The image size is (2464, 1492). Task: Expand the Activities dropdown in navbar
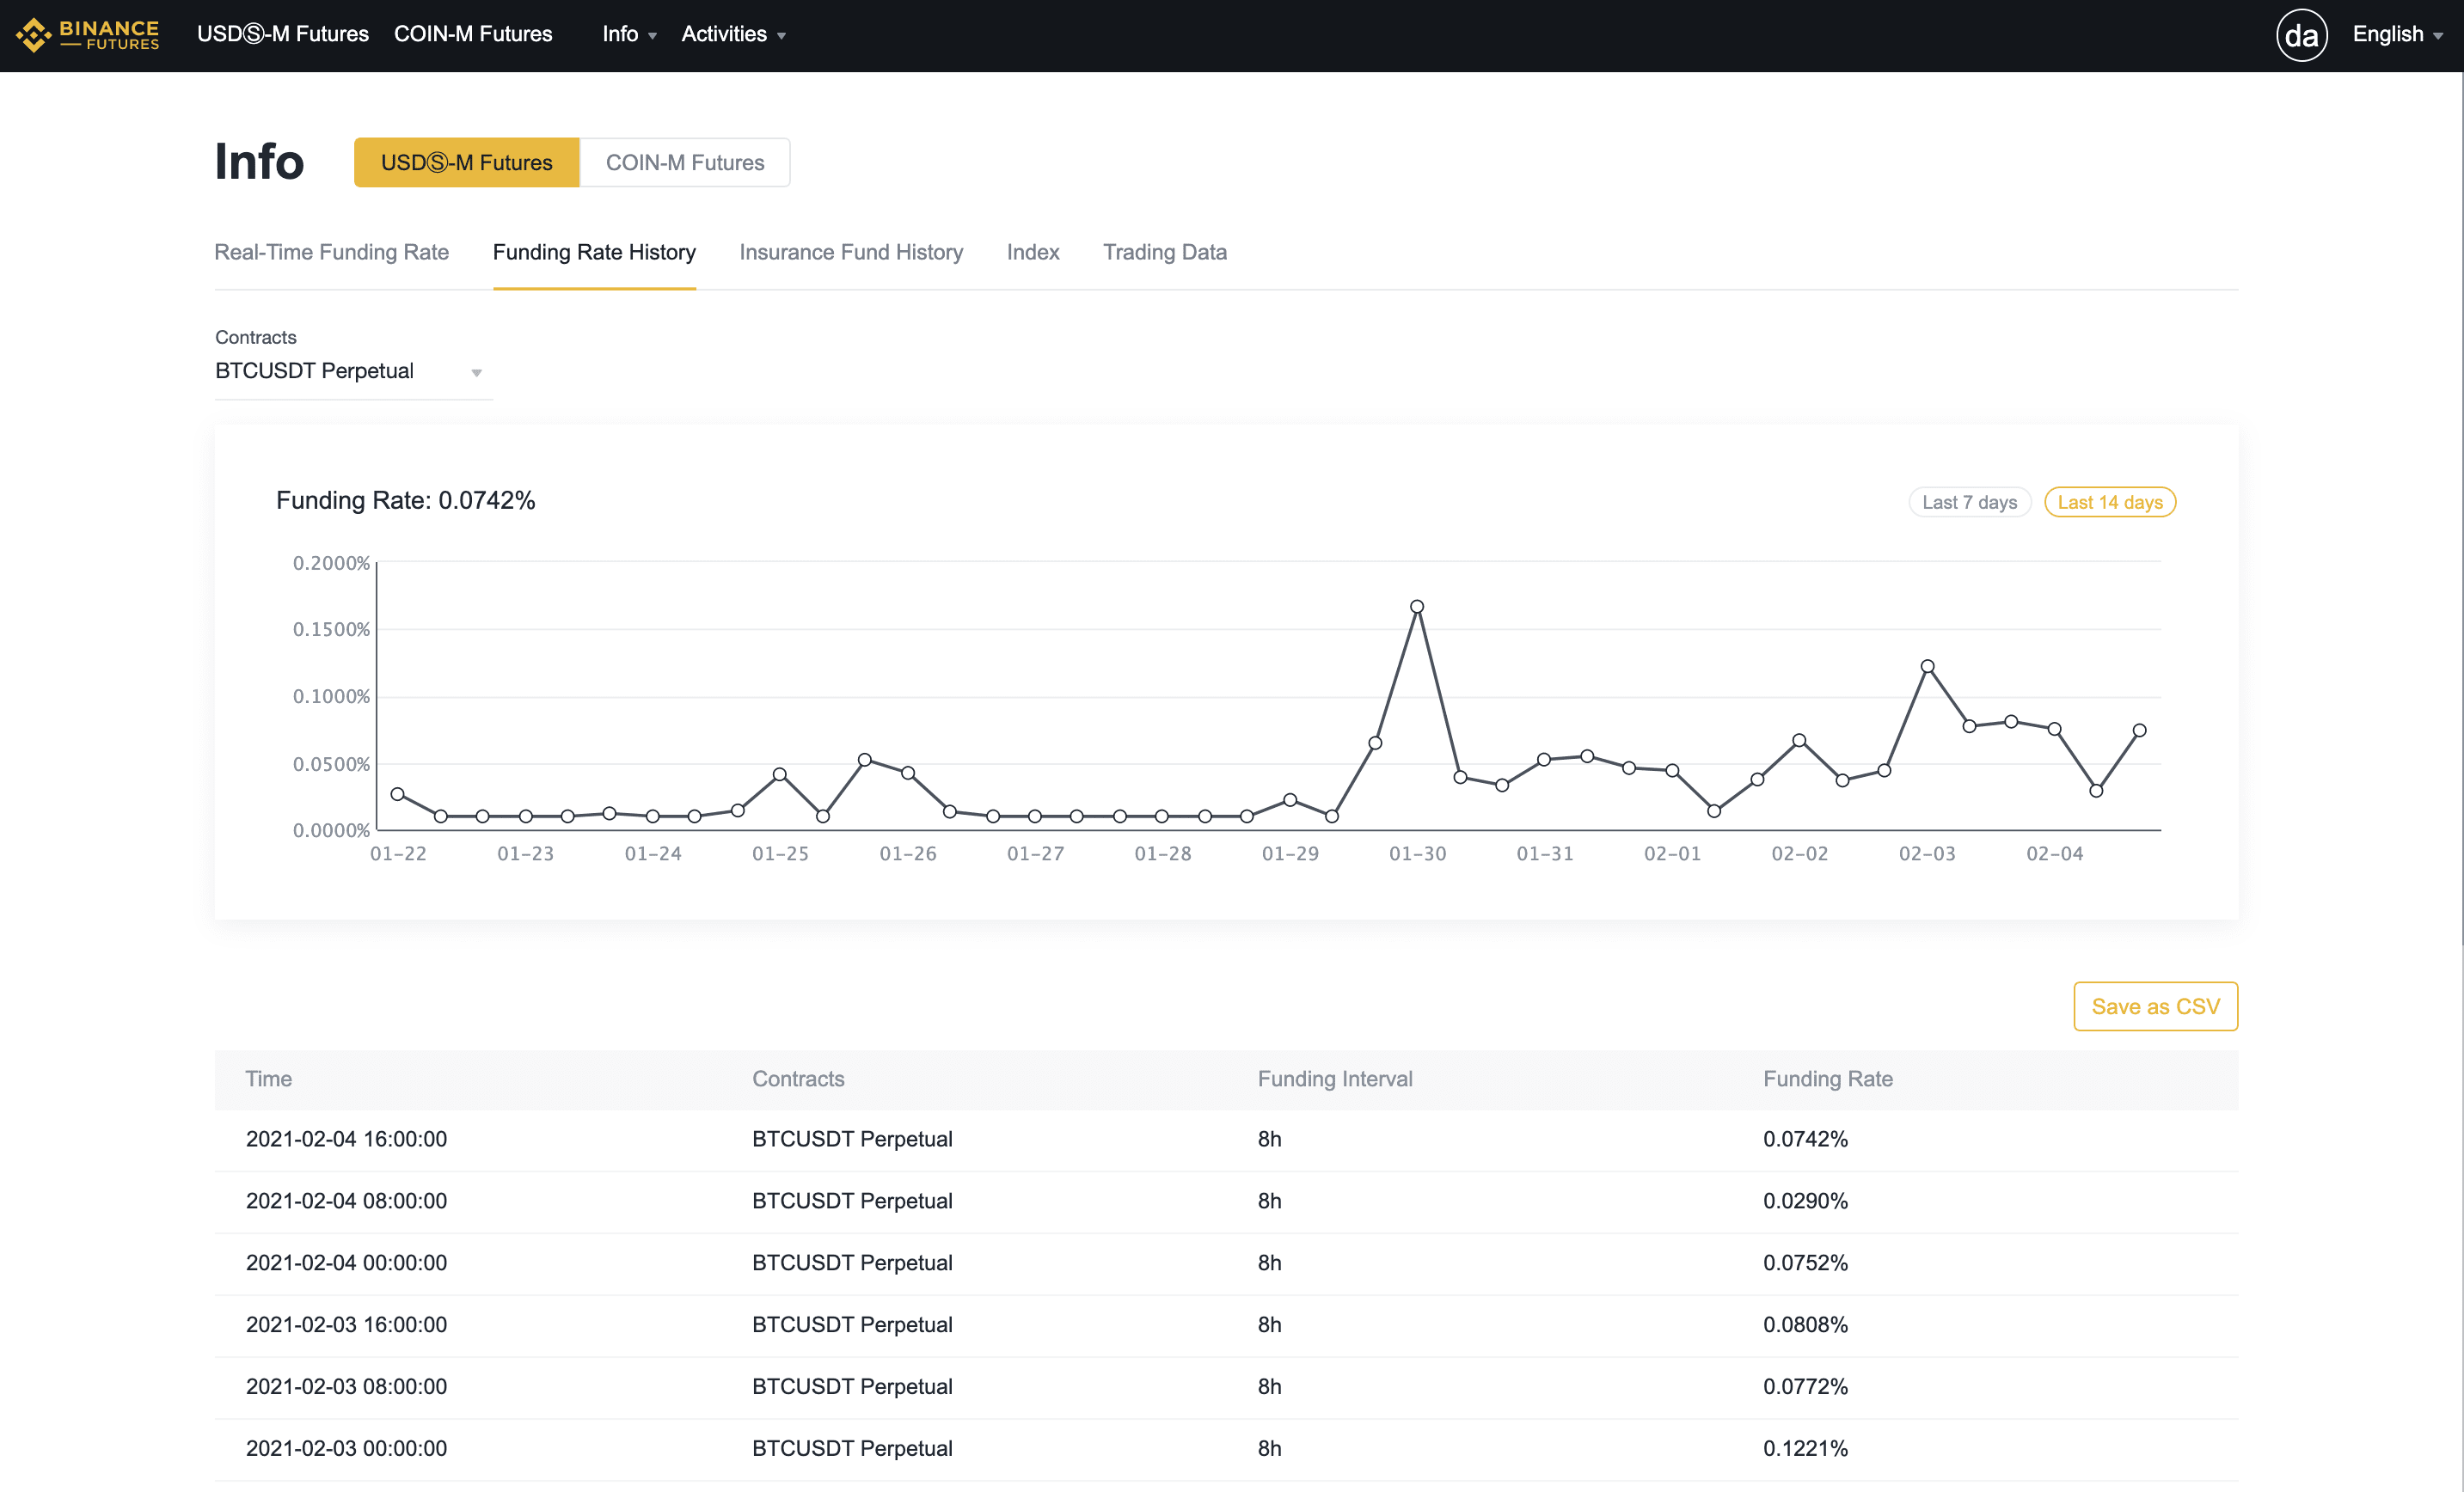coord(733,34)
